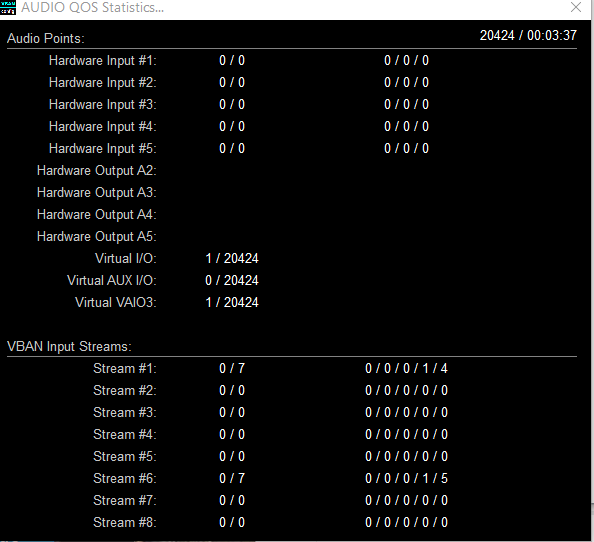Select Stream #6 0 / 0 / 0 / 1 / 5 stats
This screenshot has height=542, width=594.
(x=406, y=478)
